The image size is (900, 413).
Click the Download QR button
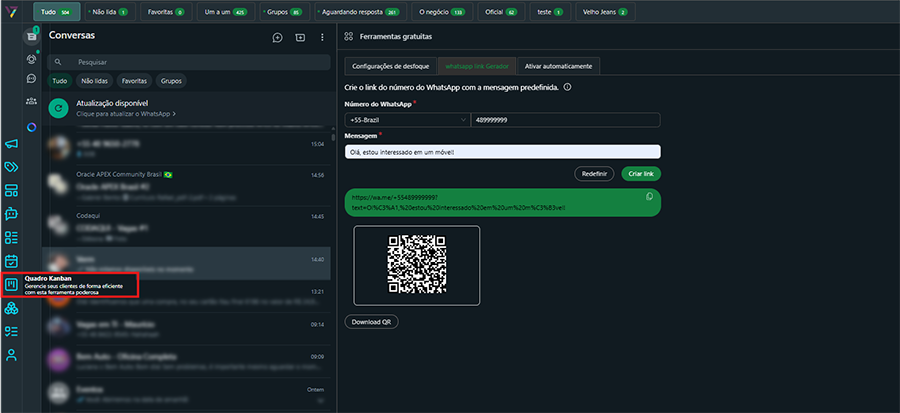[371, 322]
